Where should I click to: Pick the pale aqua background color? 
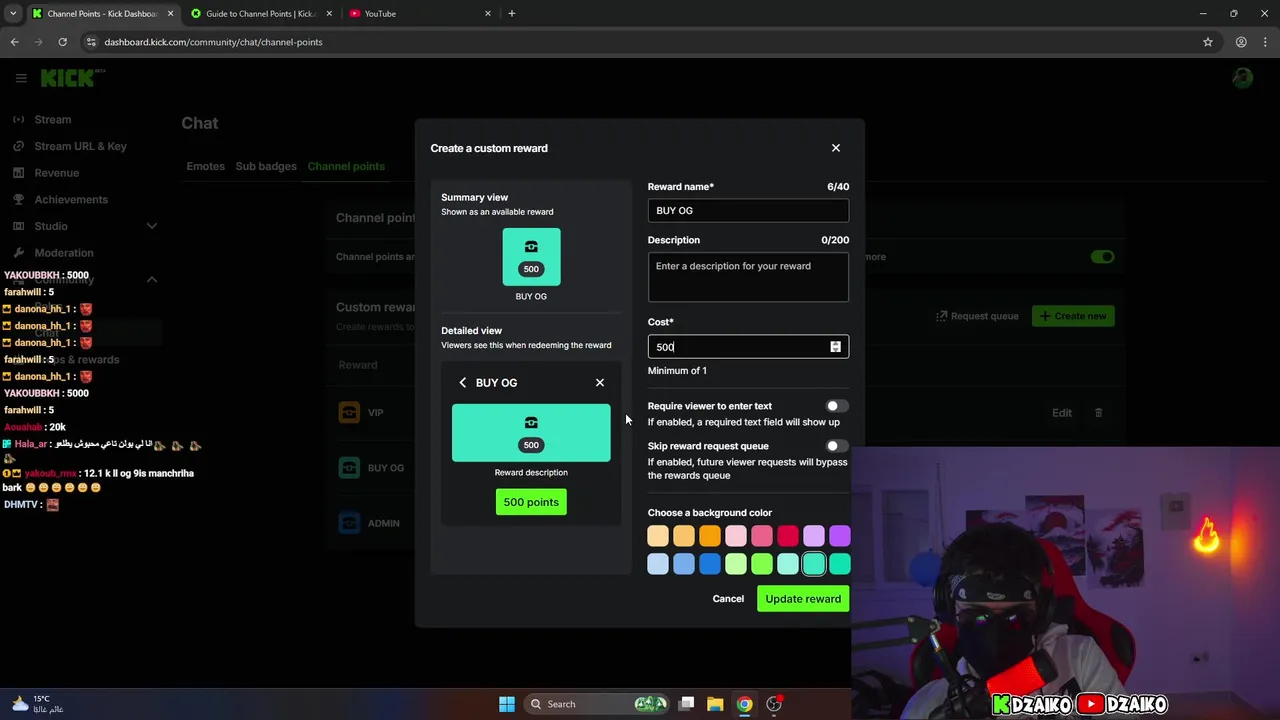tap(788, 565)
